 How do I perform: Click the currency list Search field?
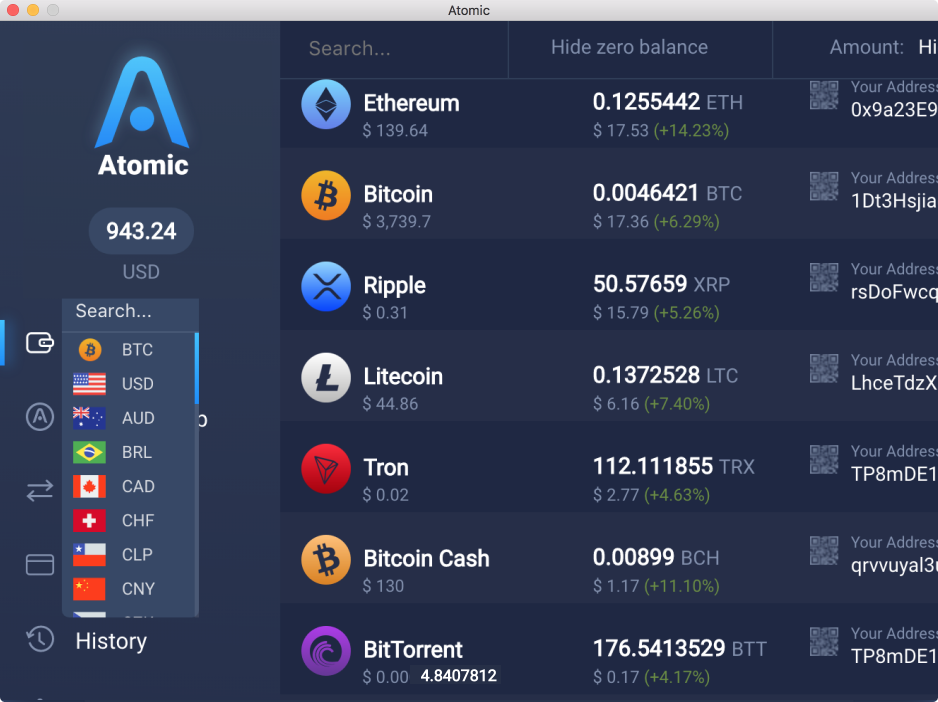point(130,312)
